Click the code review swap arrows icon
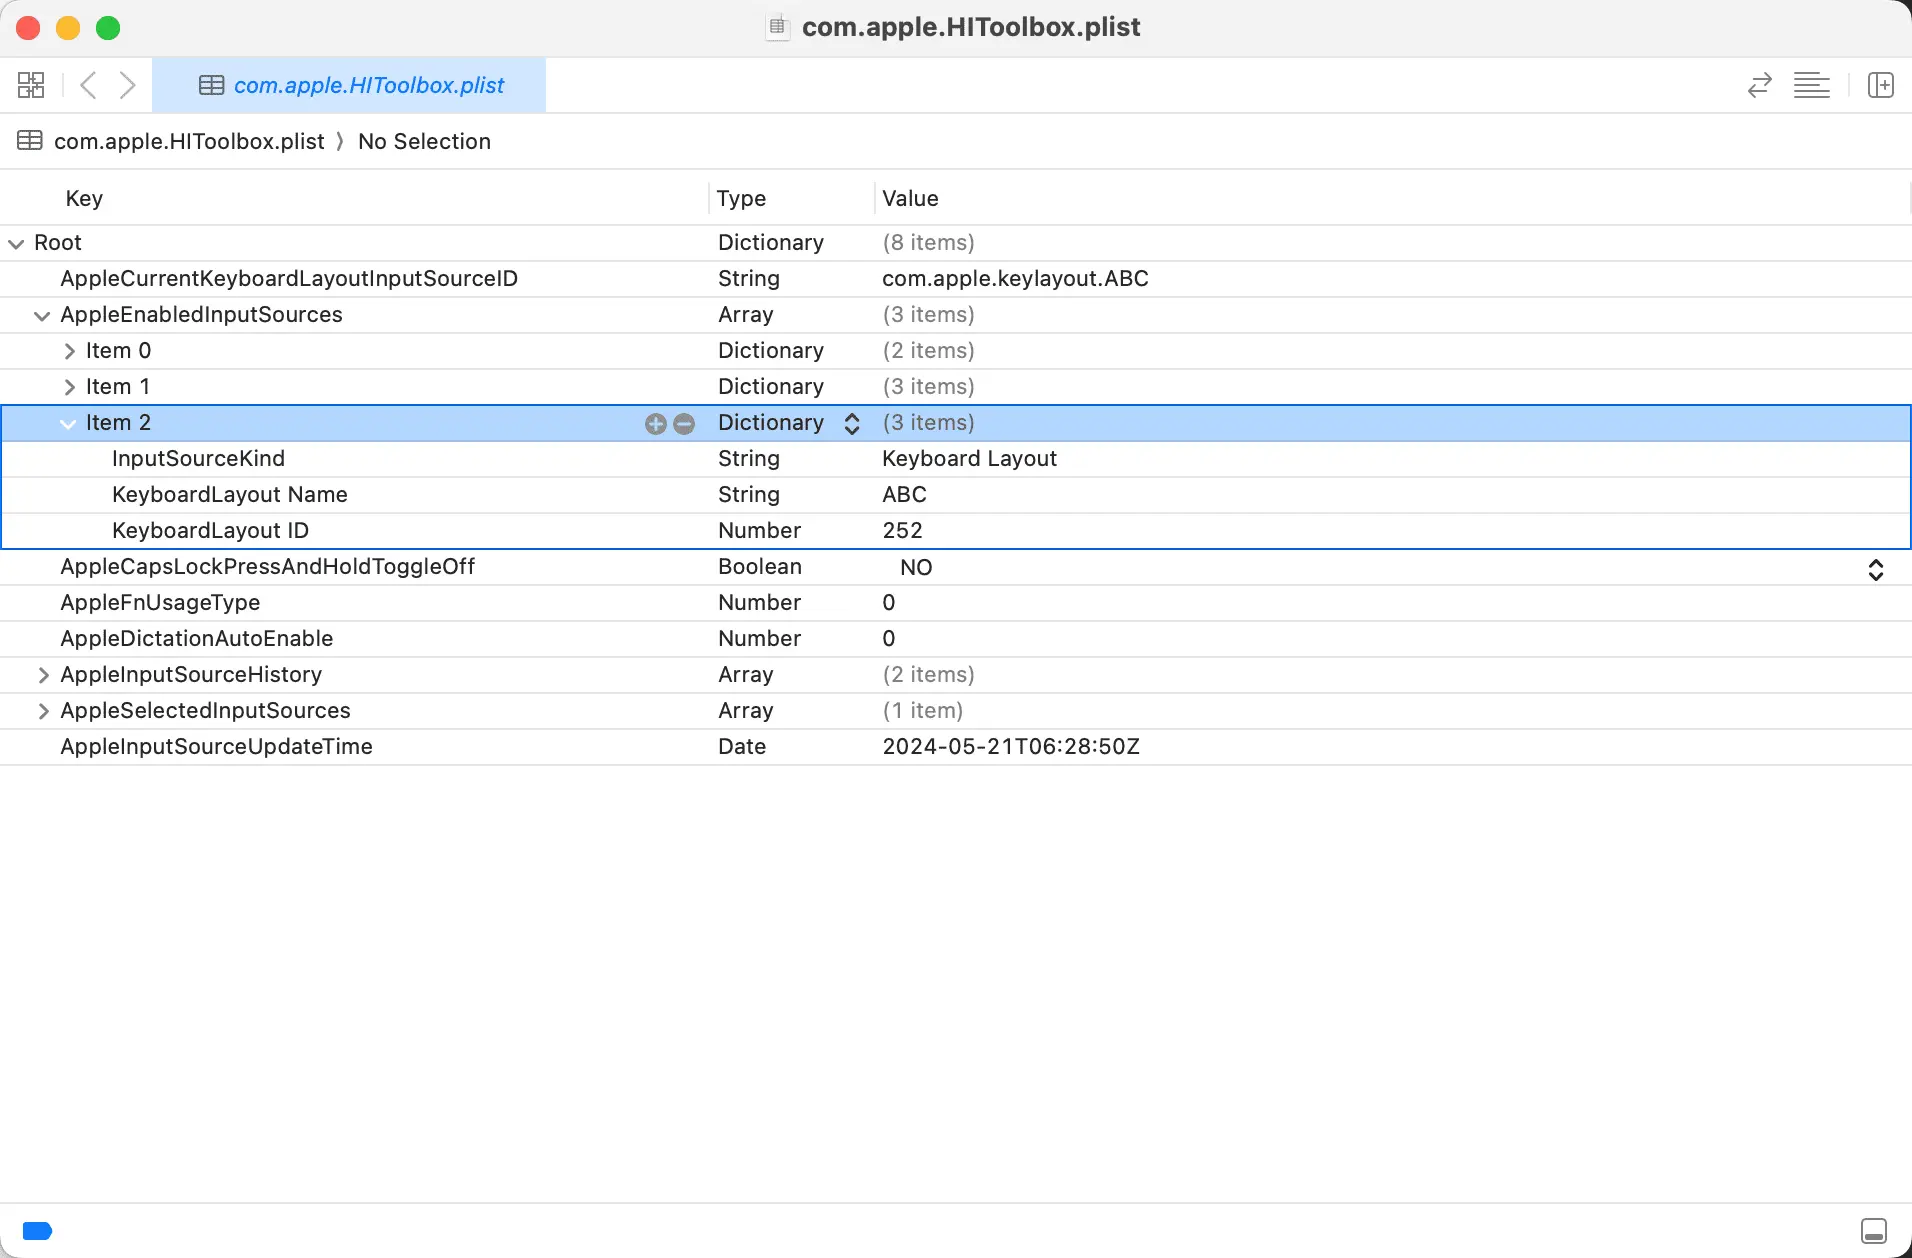Screen dimensions: 1912x1258 (x=1759, y=85)
